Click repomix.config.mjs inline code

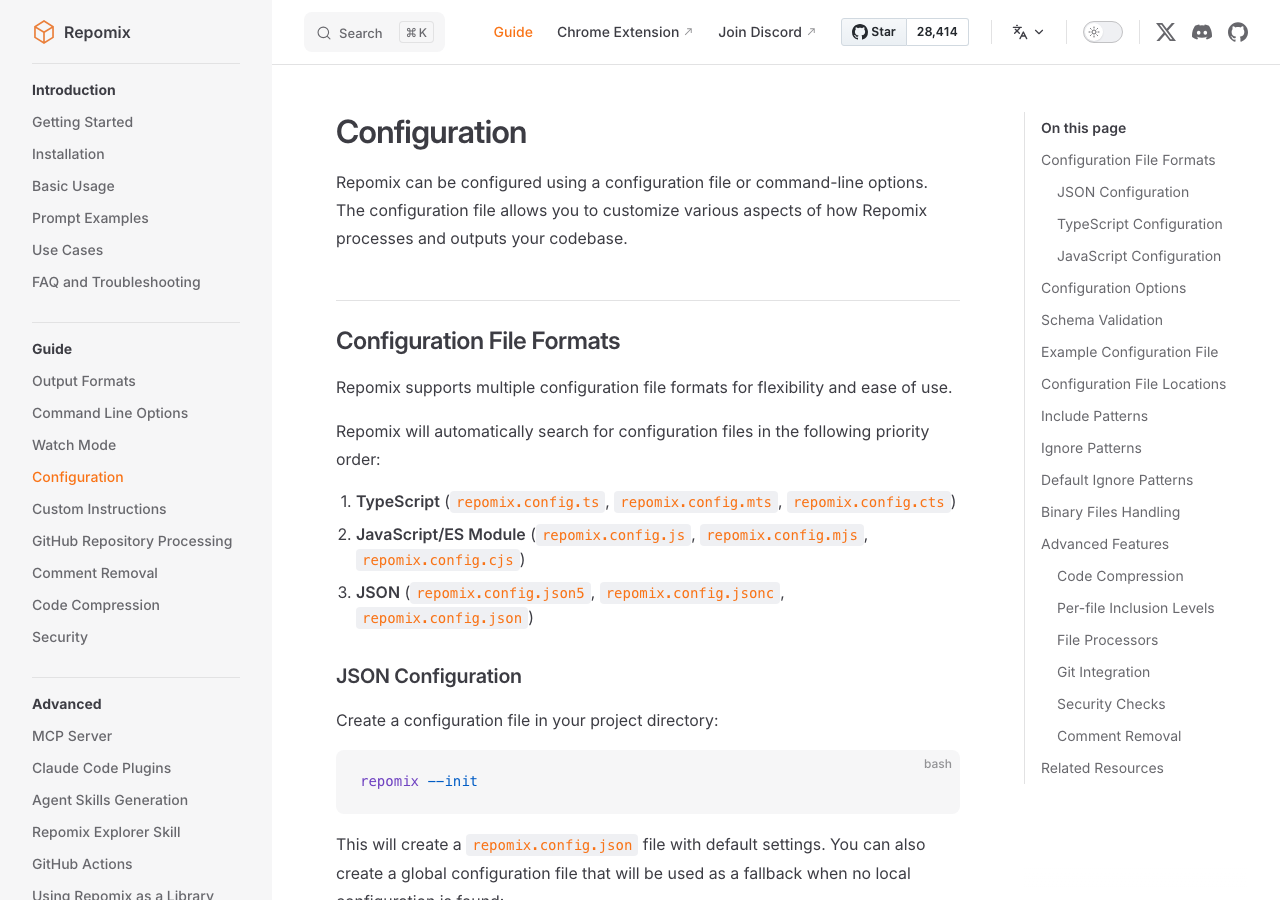pos(782,535)
